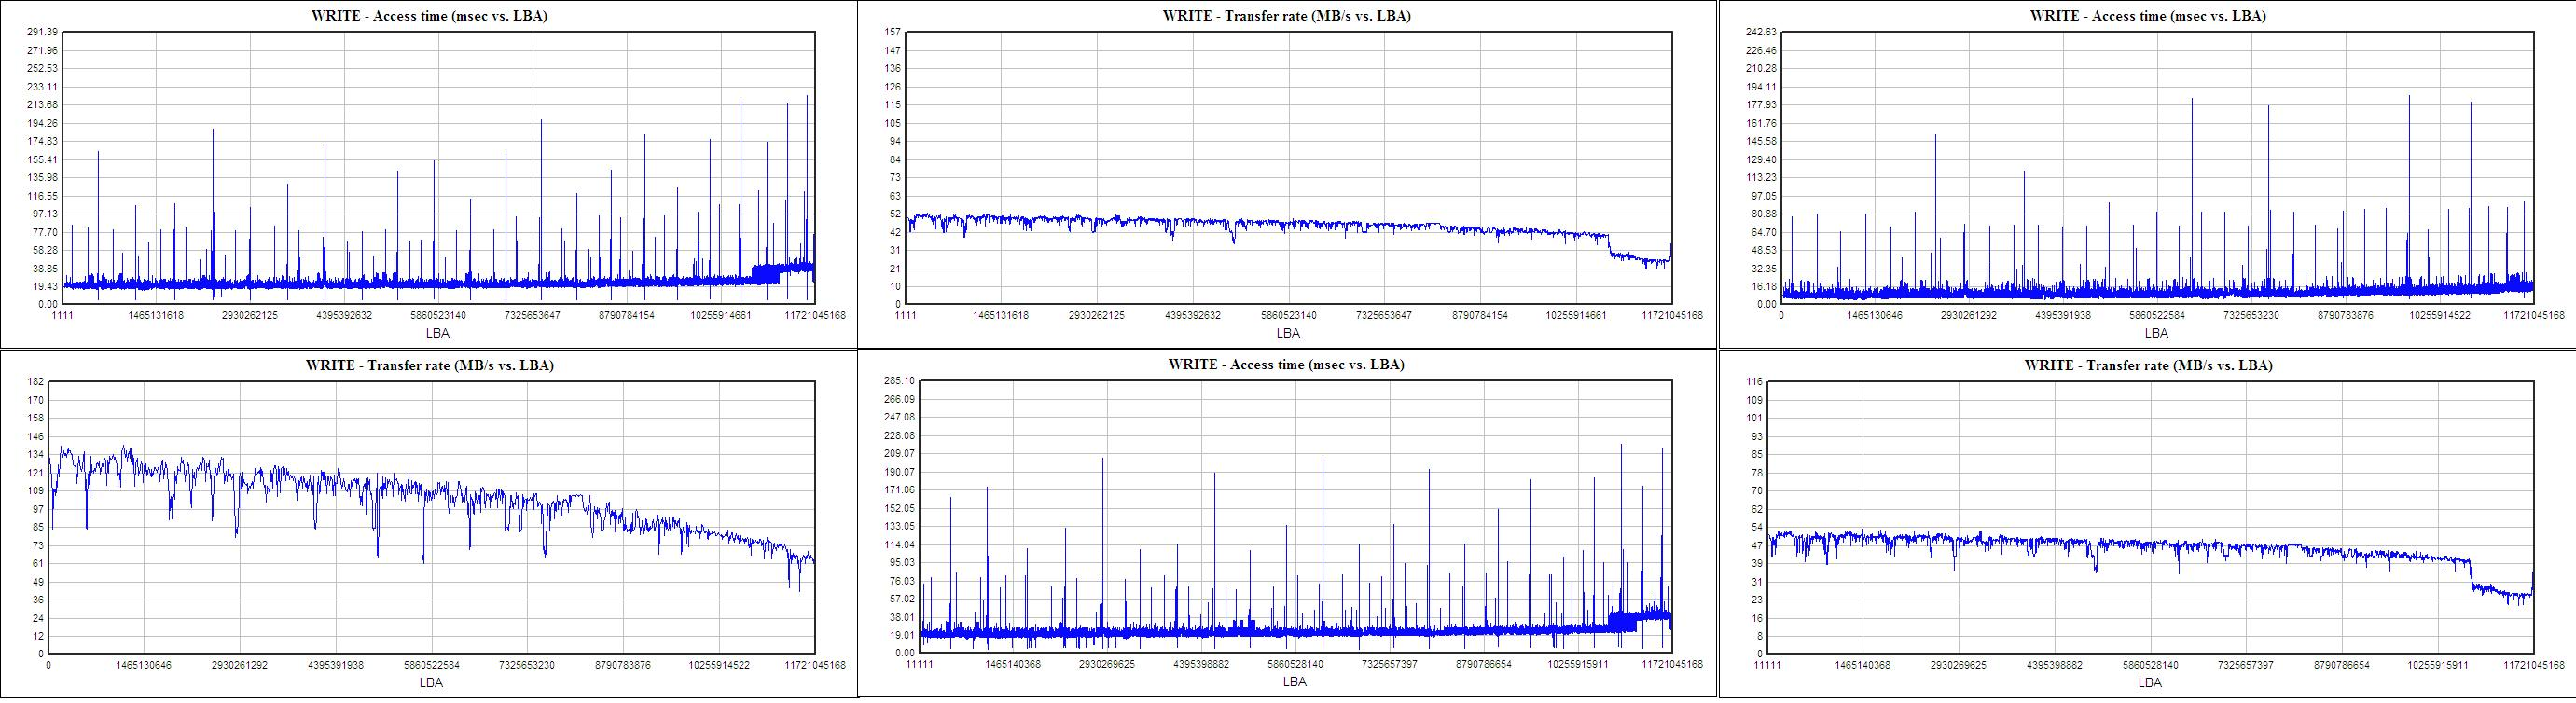This screenshot has height=703, width=2576.
Task: Select the 228.08 y-axis label
Action: coord(900,435)
